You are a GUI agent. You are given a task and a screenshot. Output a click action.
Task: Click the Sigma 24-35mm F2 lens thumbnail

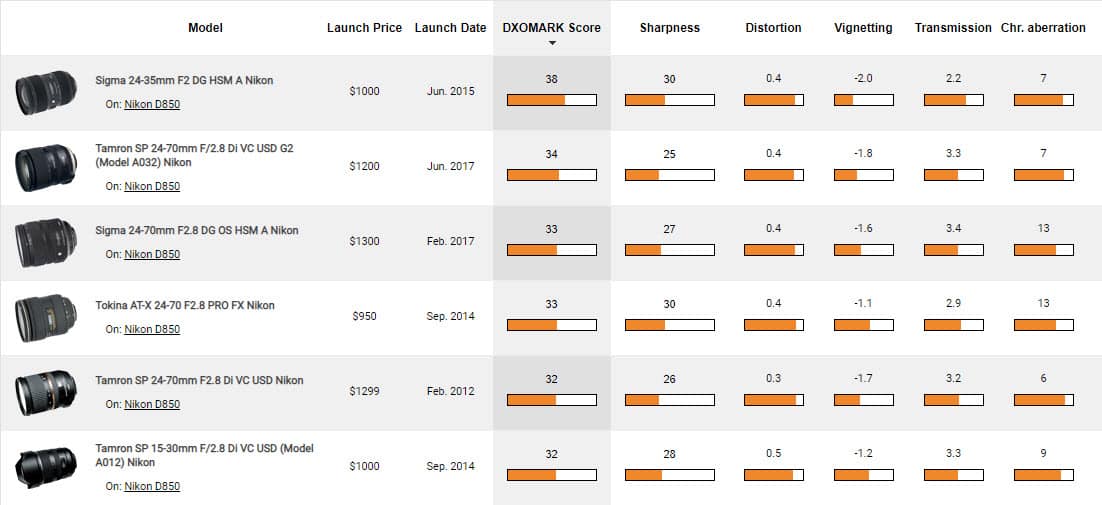pos(45,92)
